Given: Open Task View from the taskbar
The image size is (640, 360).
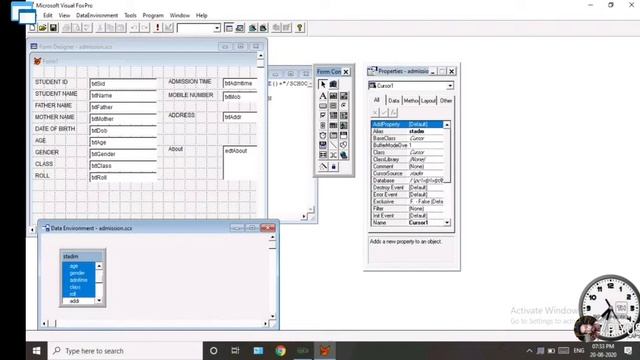Looking at the screenshot, I should (236, 351).
